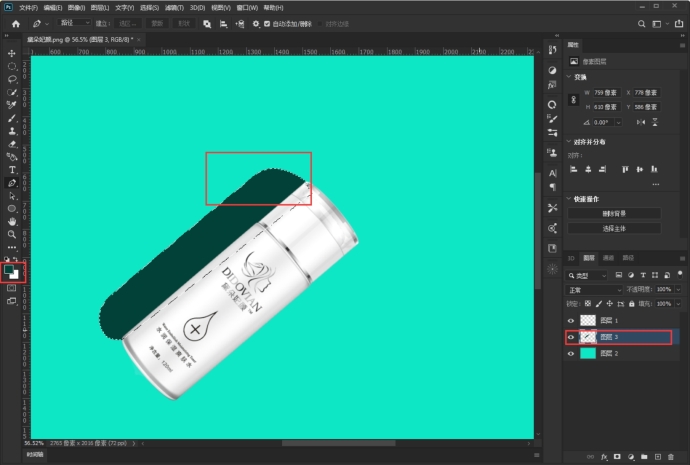The image size is (690, 465).
Task: Click the 删除背景 button
Action: (x=614, y=213)
